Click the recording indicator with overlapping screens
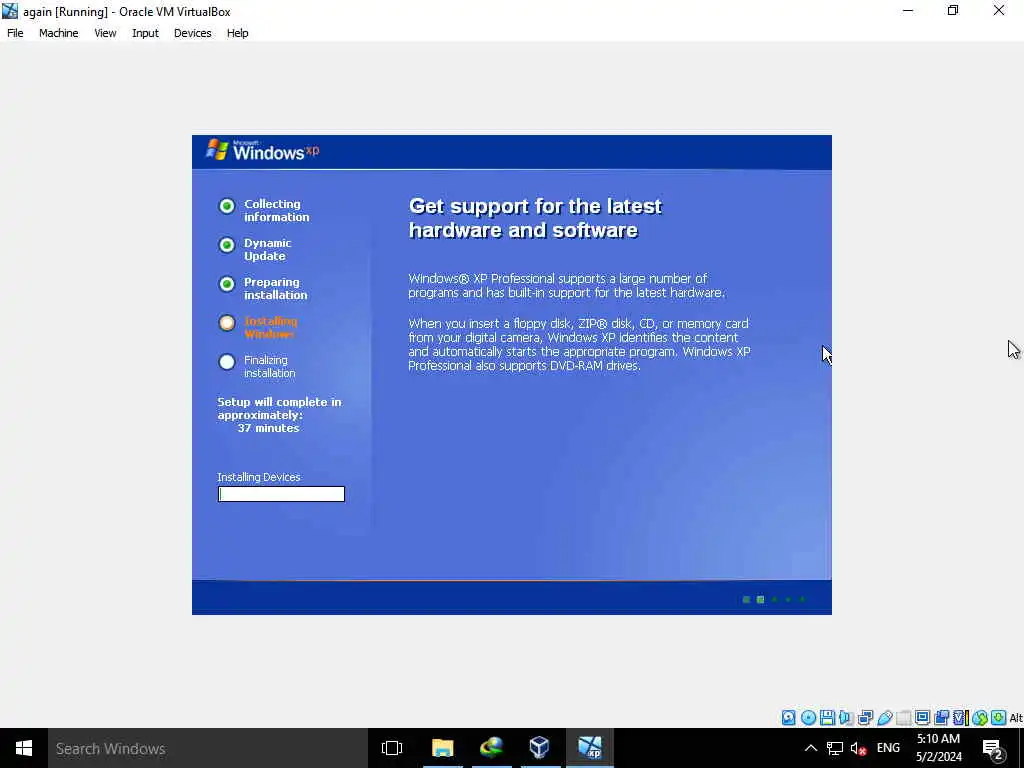This screenshot has width=1024, height=768. [941, 718]
